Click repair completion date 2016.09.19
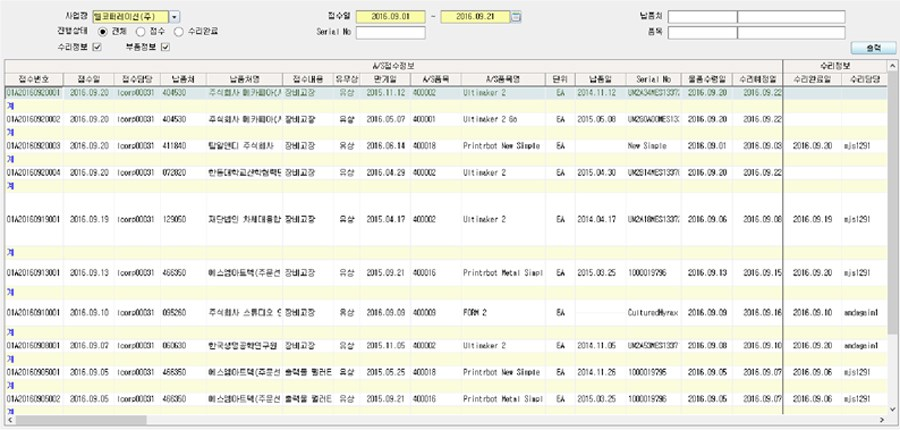900x430 pixels. (813, 219)
